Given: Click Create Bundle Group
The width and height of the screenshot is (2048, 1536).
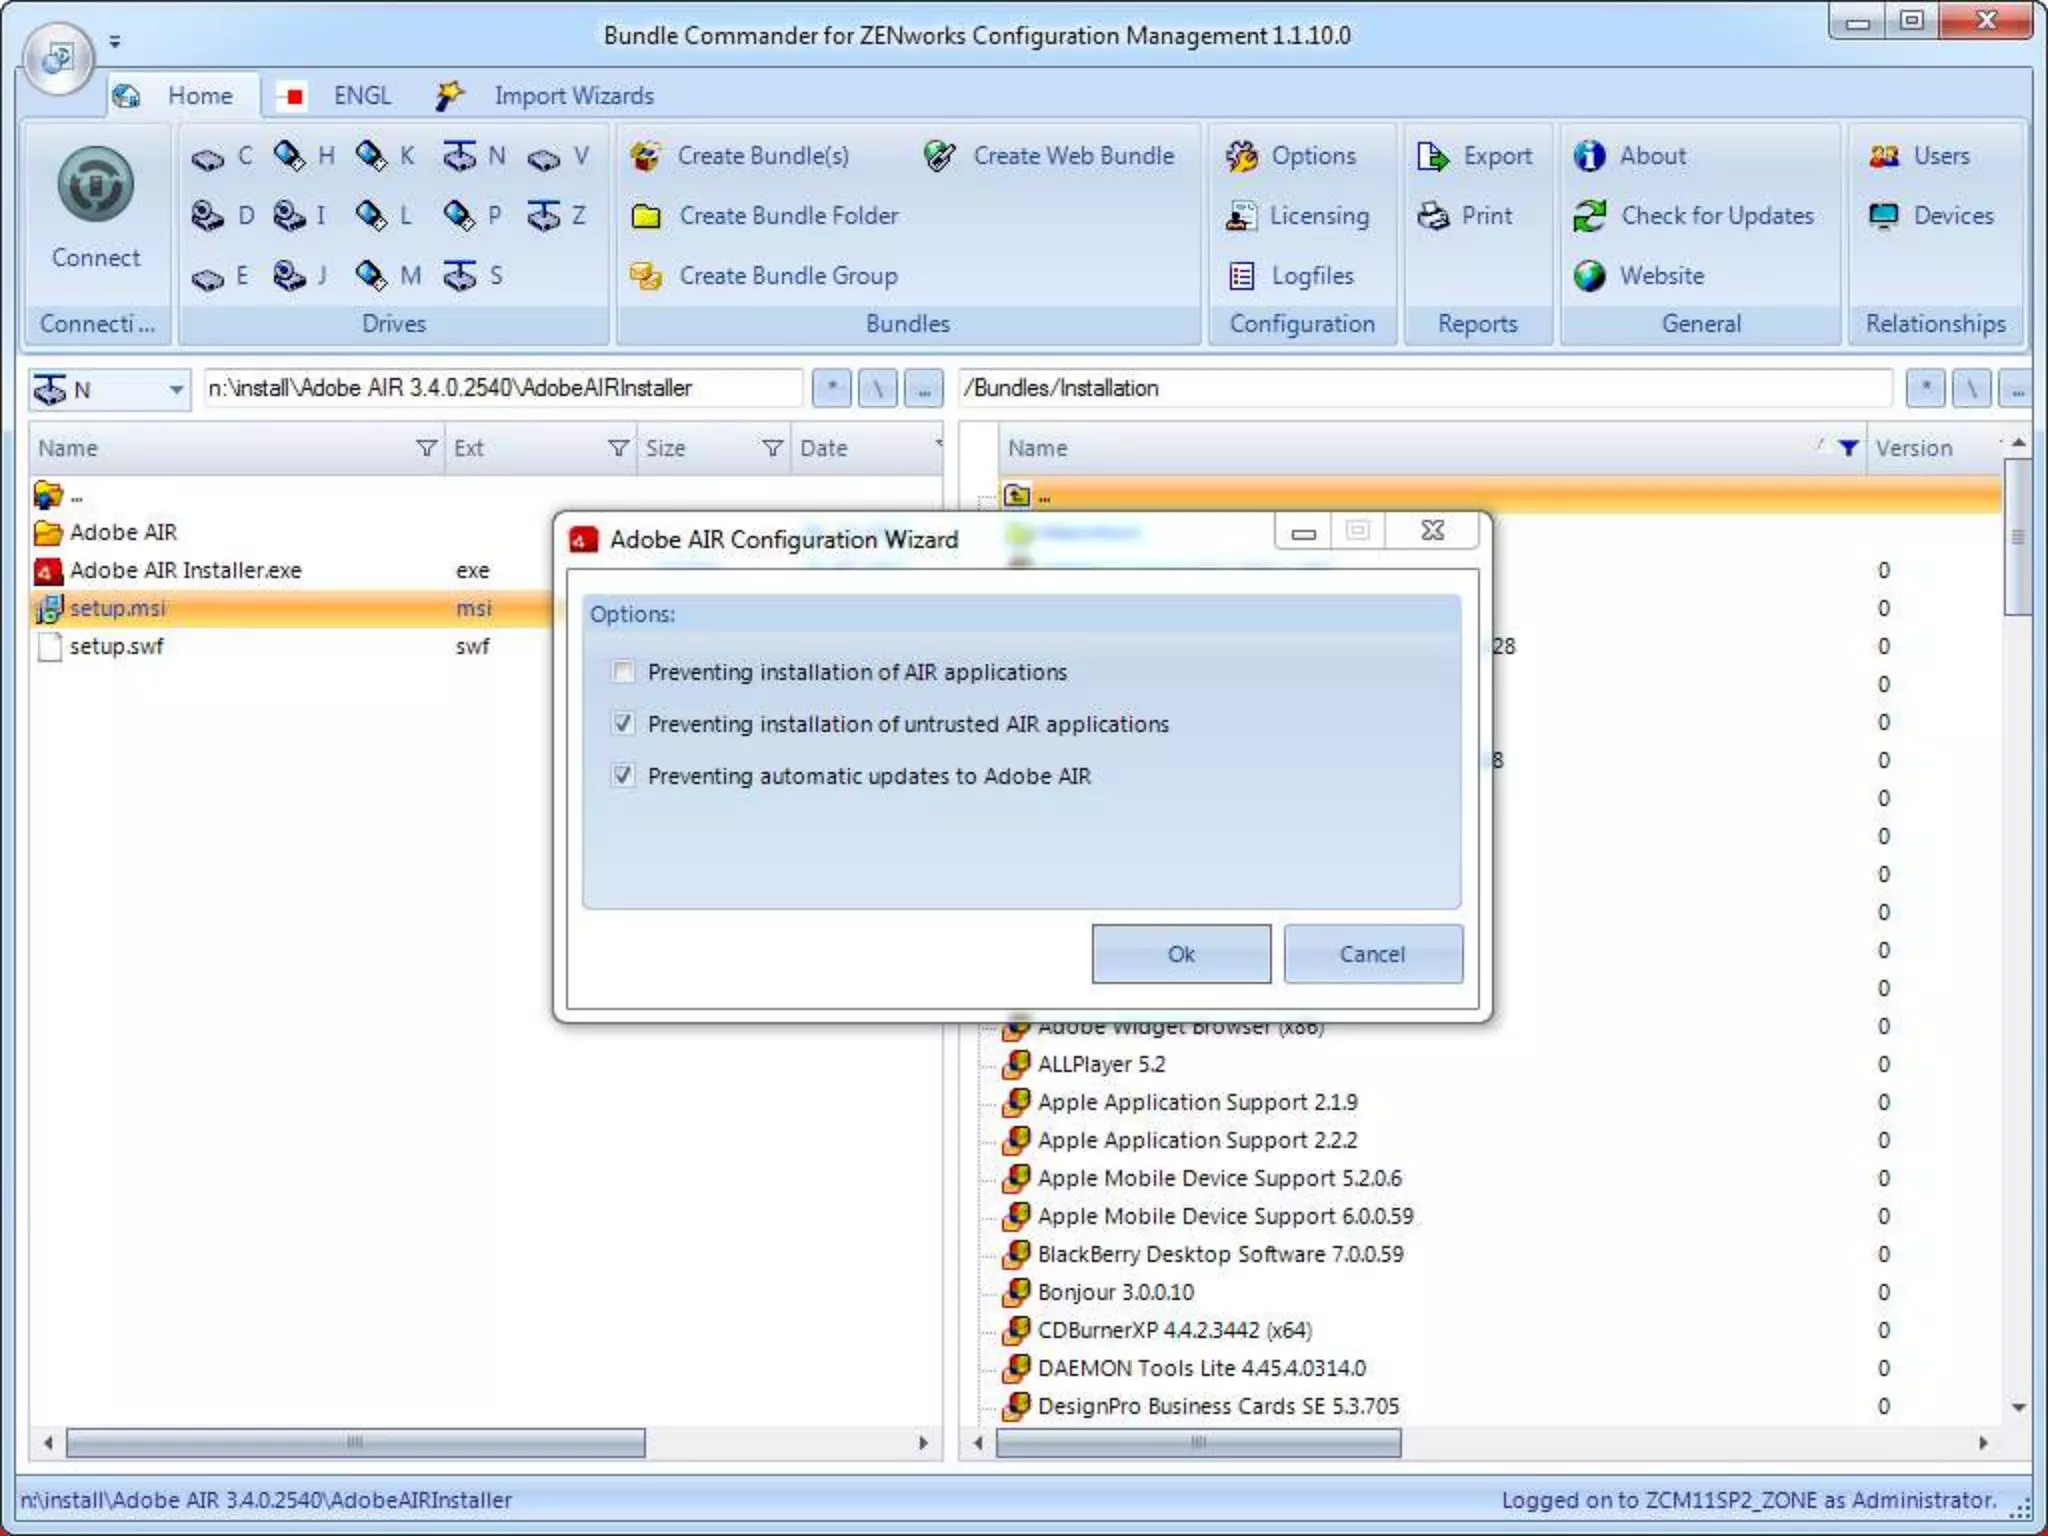Looking at the screenshot, I should pyautogui.click(x=765, y=276).
